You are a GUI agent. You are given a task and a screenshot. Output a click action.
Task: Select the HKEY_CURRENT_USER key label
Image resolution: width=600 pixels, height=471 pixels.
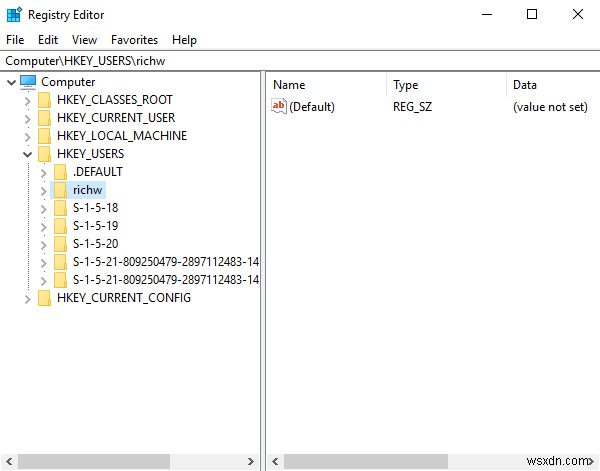click(116, 118)
